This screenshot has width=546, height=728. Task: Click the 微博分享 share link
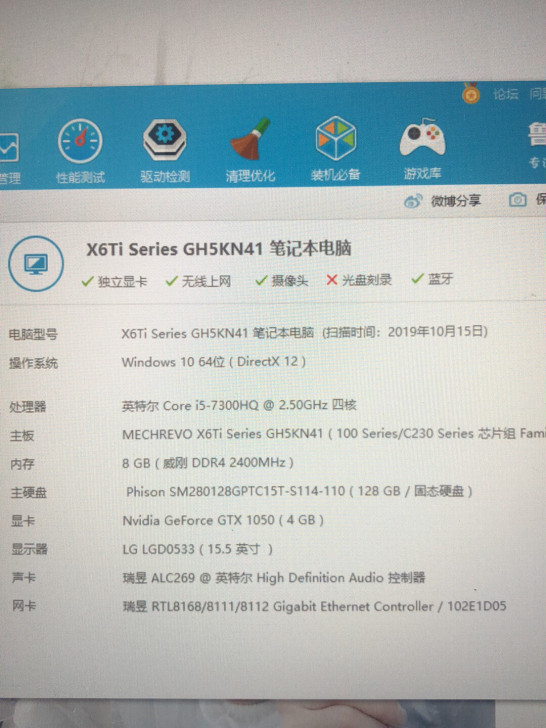click(455, 201)
